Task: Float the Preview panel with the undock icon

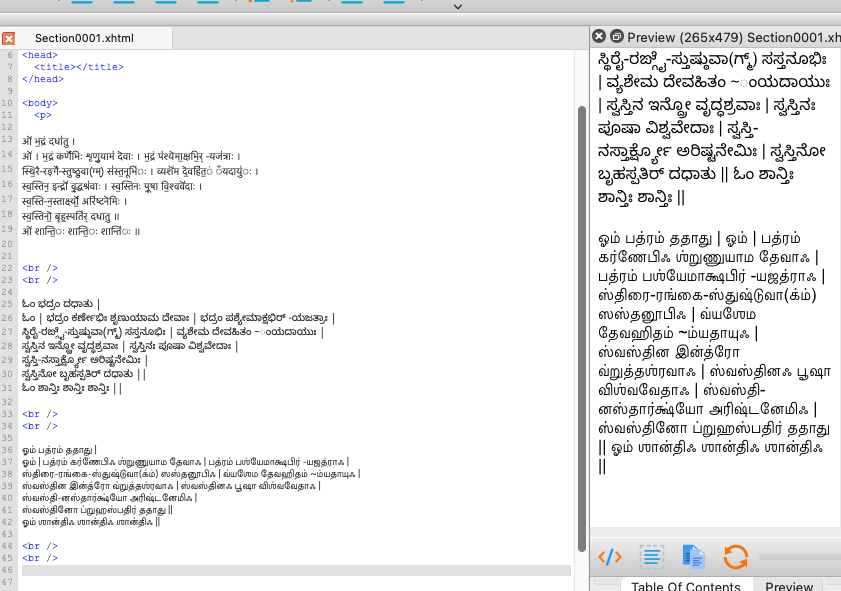Action: pos(617,36)
